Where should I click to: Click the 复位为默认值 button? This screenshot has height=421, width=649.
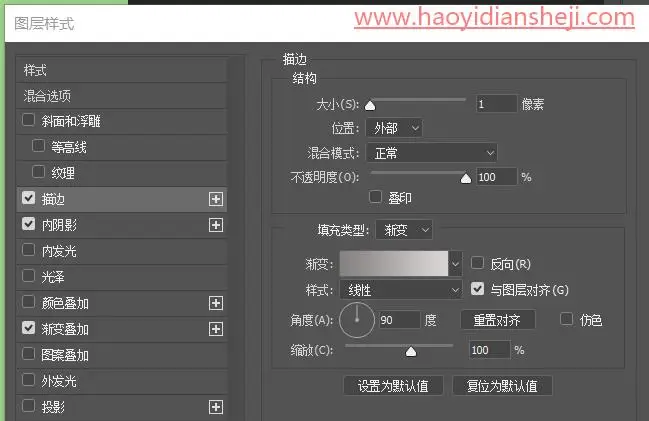502,386
